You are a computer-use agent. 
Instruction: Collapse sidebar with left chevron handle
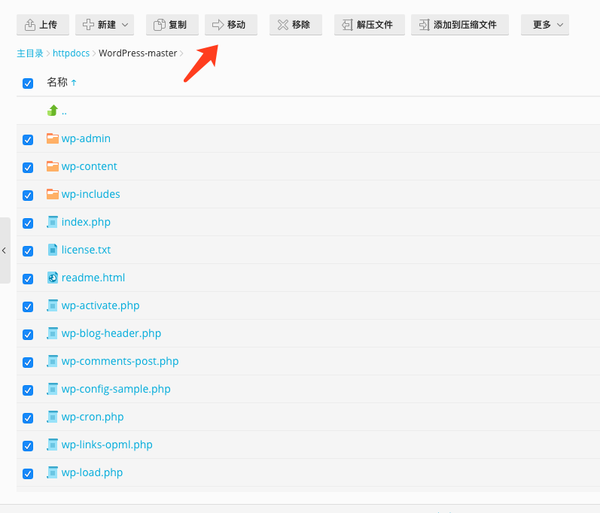[4, 251]
